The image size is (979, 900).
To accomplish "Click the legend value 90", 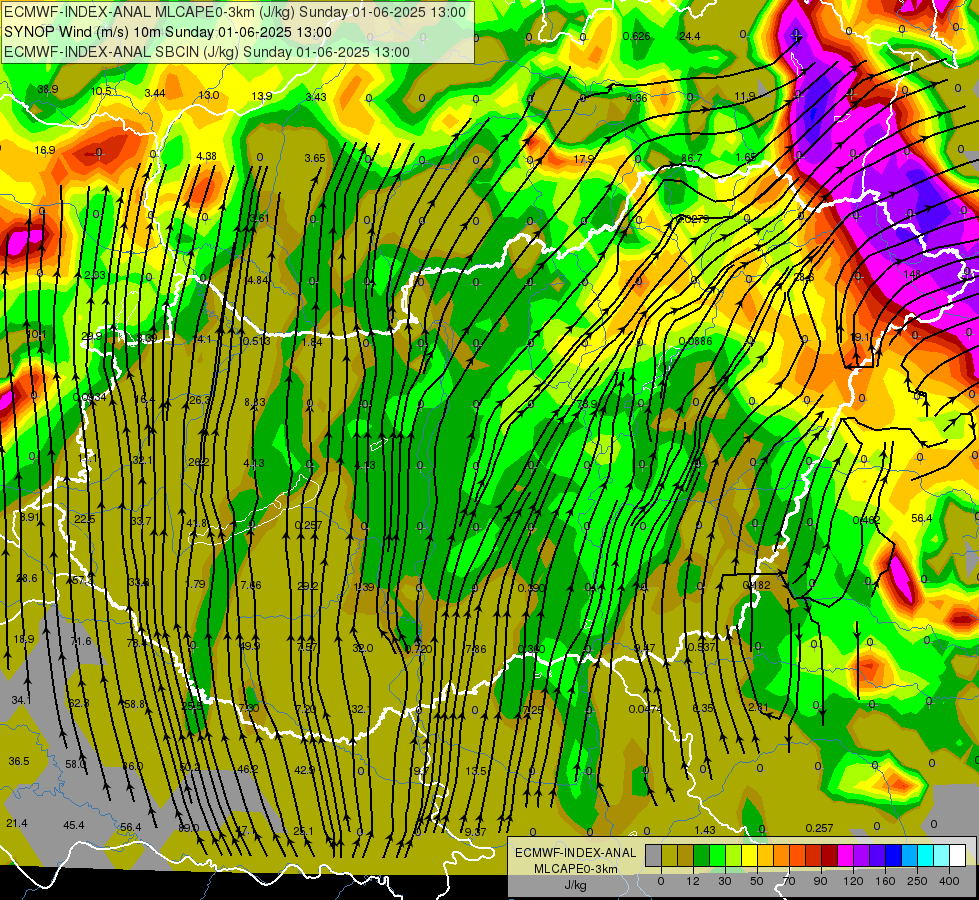I will pyautogui.click(x=820, y=881).
